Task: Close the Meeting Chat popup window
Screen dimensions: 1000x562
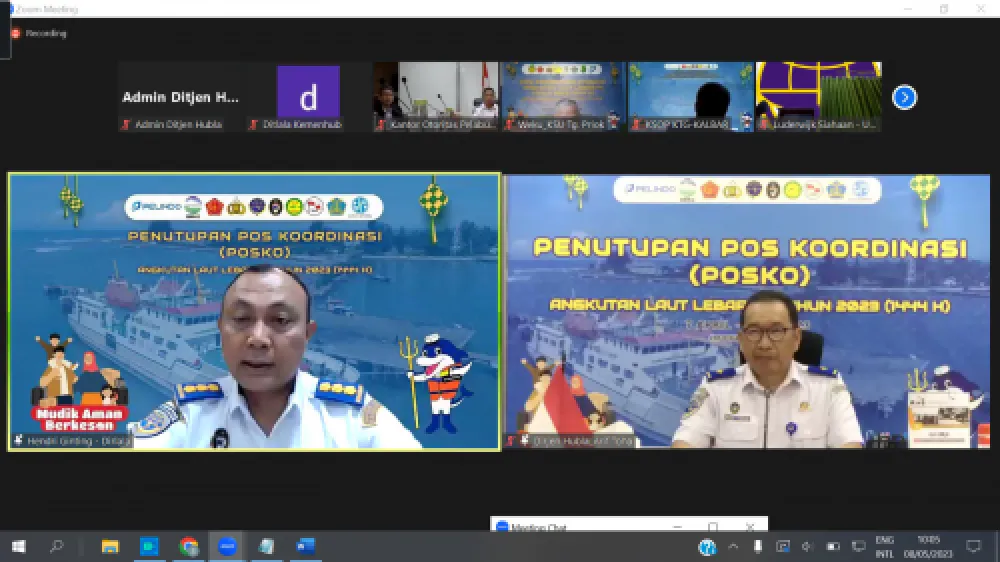Action: 750,527
